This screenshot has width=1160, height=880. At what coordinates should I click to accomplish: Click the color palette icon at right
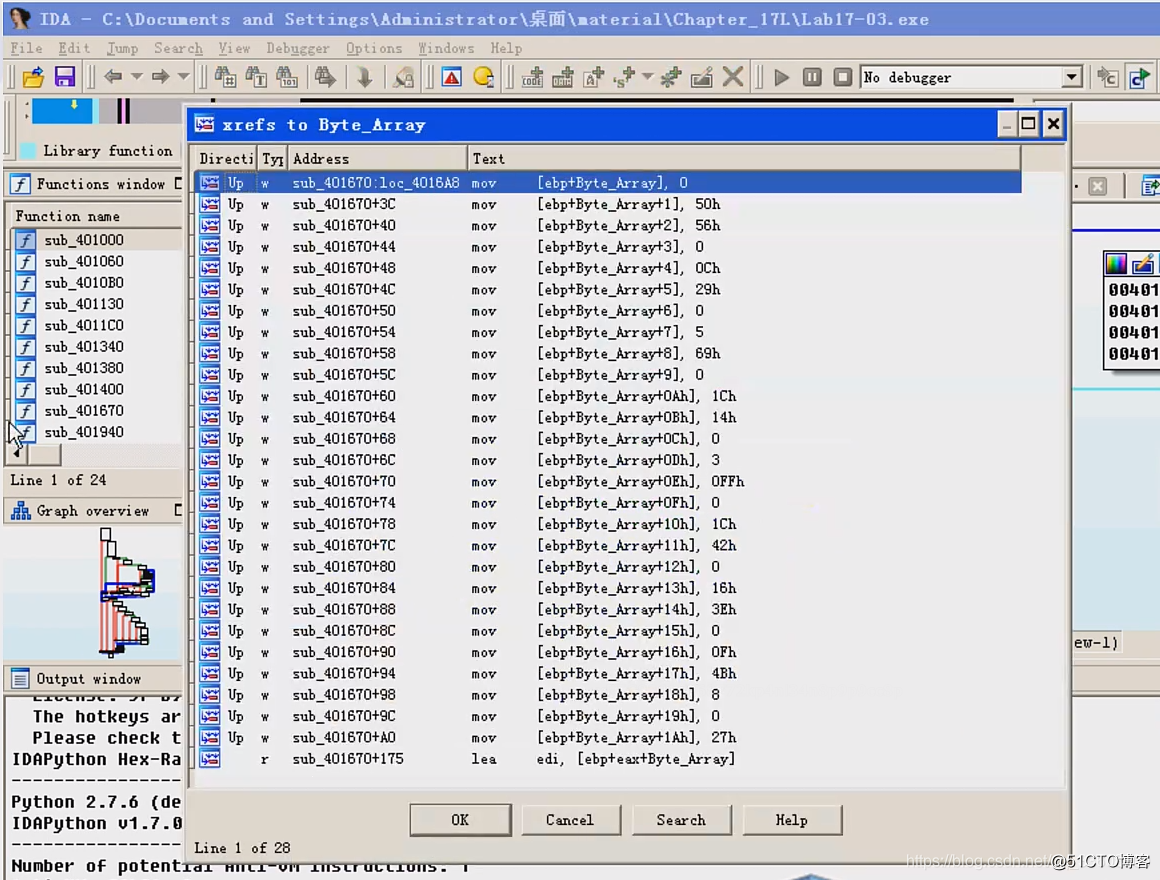[x=1116, y=264]
